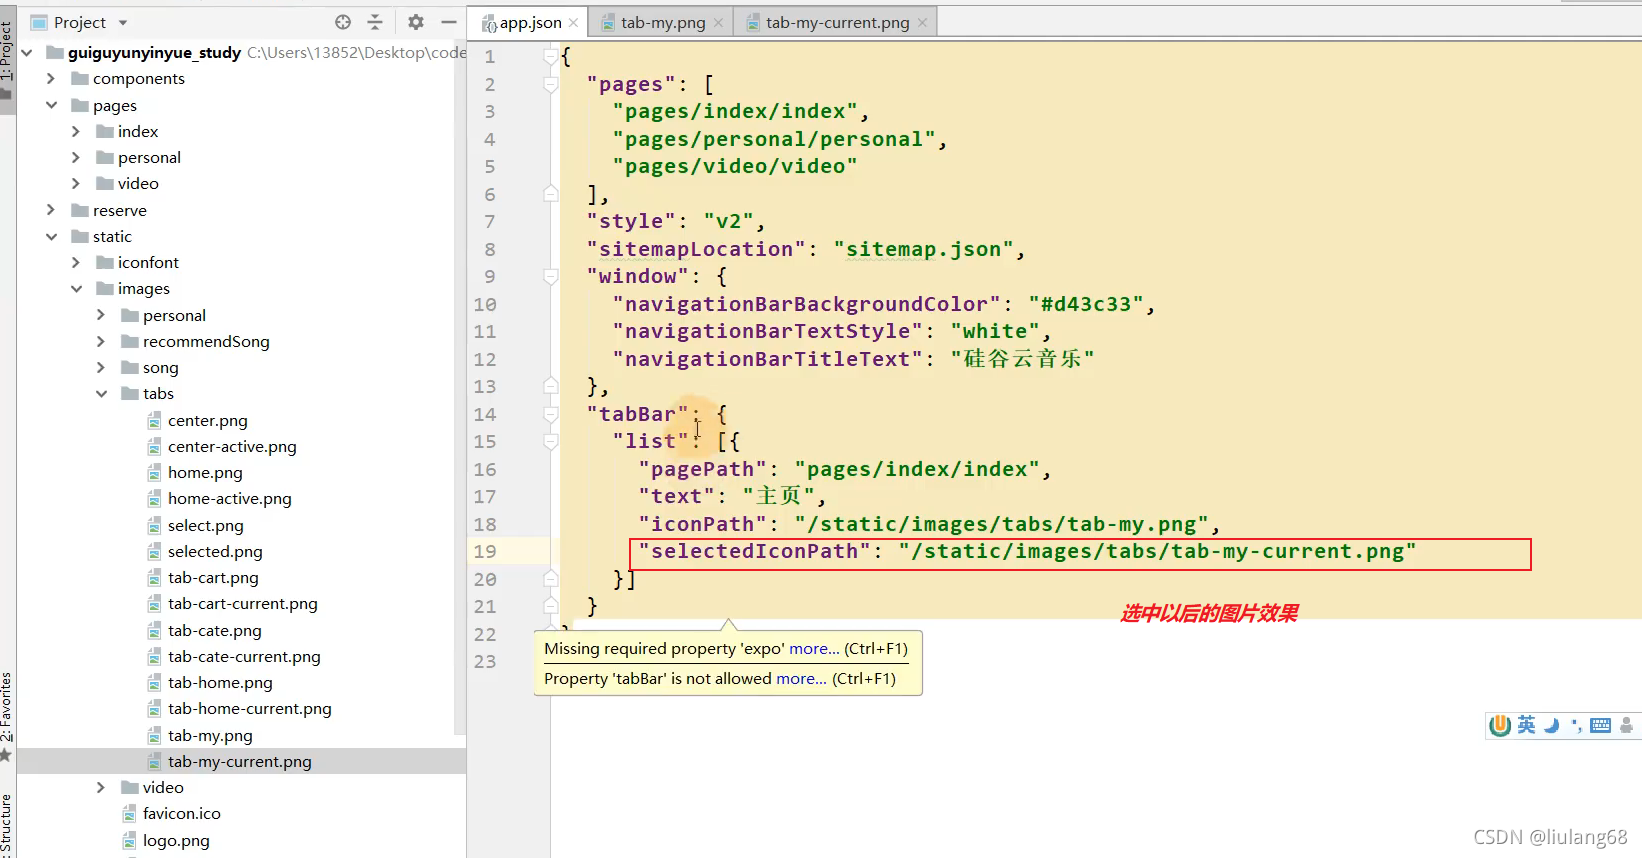
Task: Fold the window object at line 9
Action: [550, 276]
